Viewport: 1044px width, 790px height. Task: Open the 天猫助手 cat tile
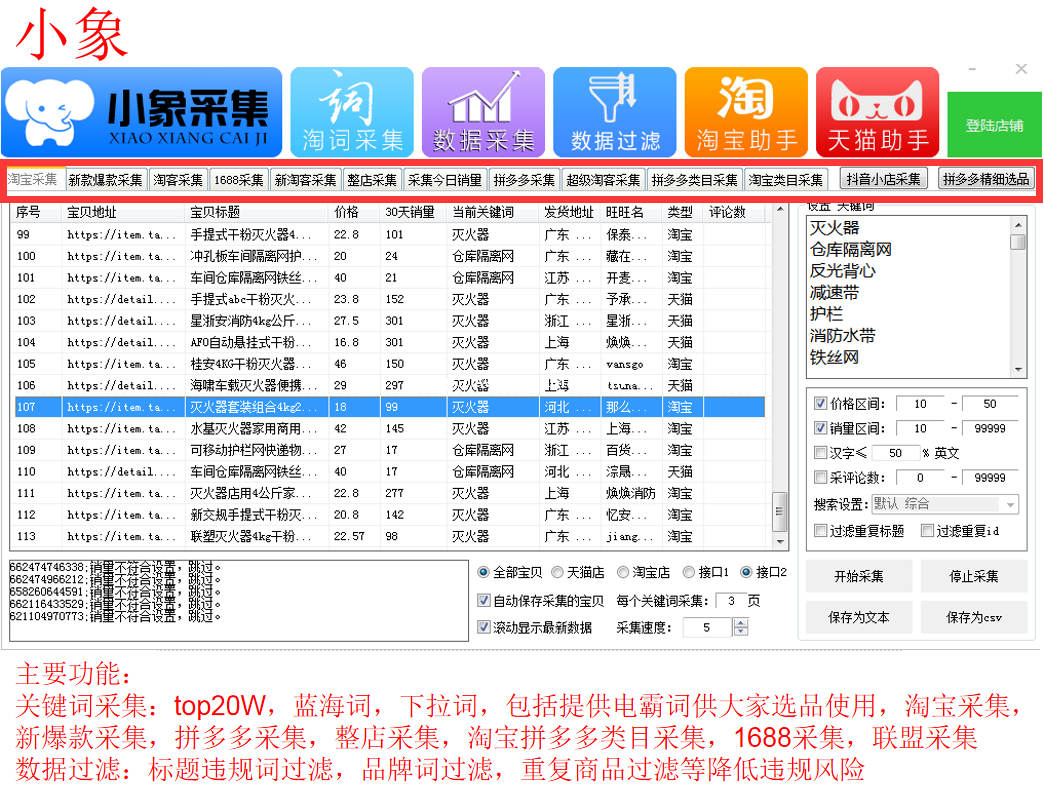point(878,112)
